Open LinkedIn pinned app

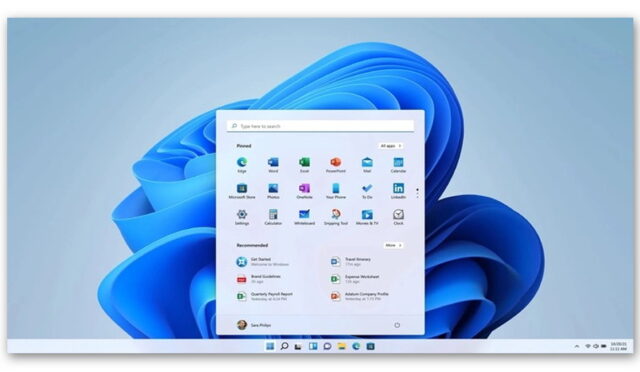[398, 191]
